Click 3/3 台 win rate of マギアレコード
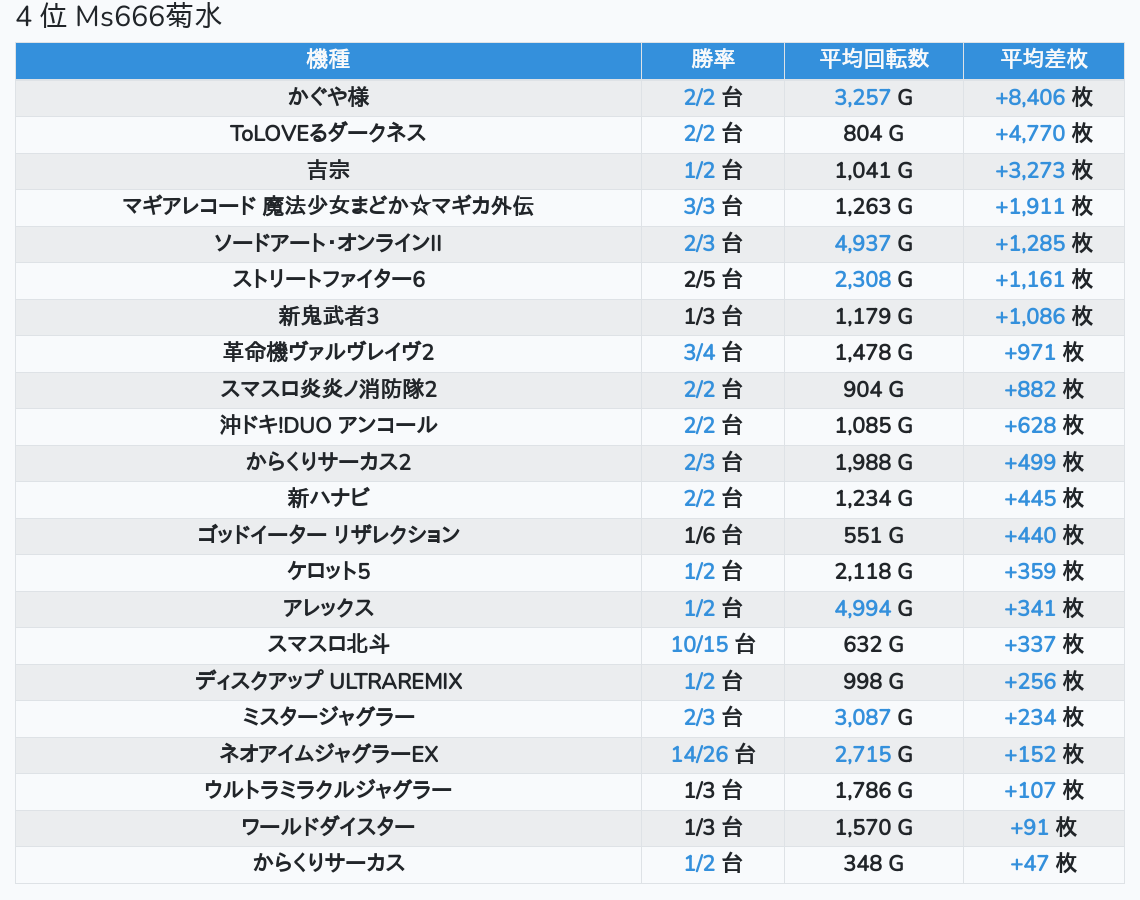Image resolution: width=1140 pixels, height=900 pixels. coord(712,206)
